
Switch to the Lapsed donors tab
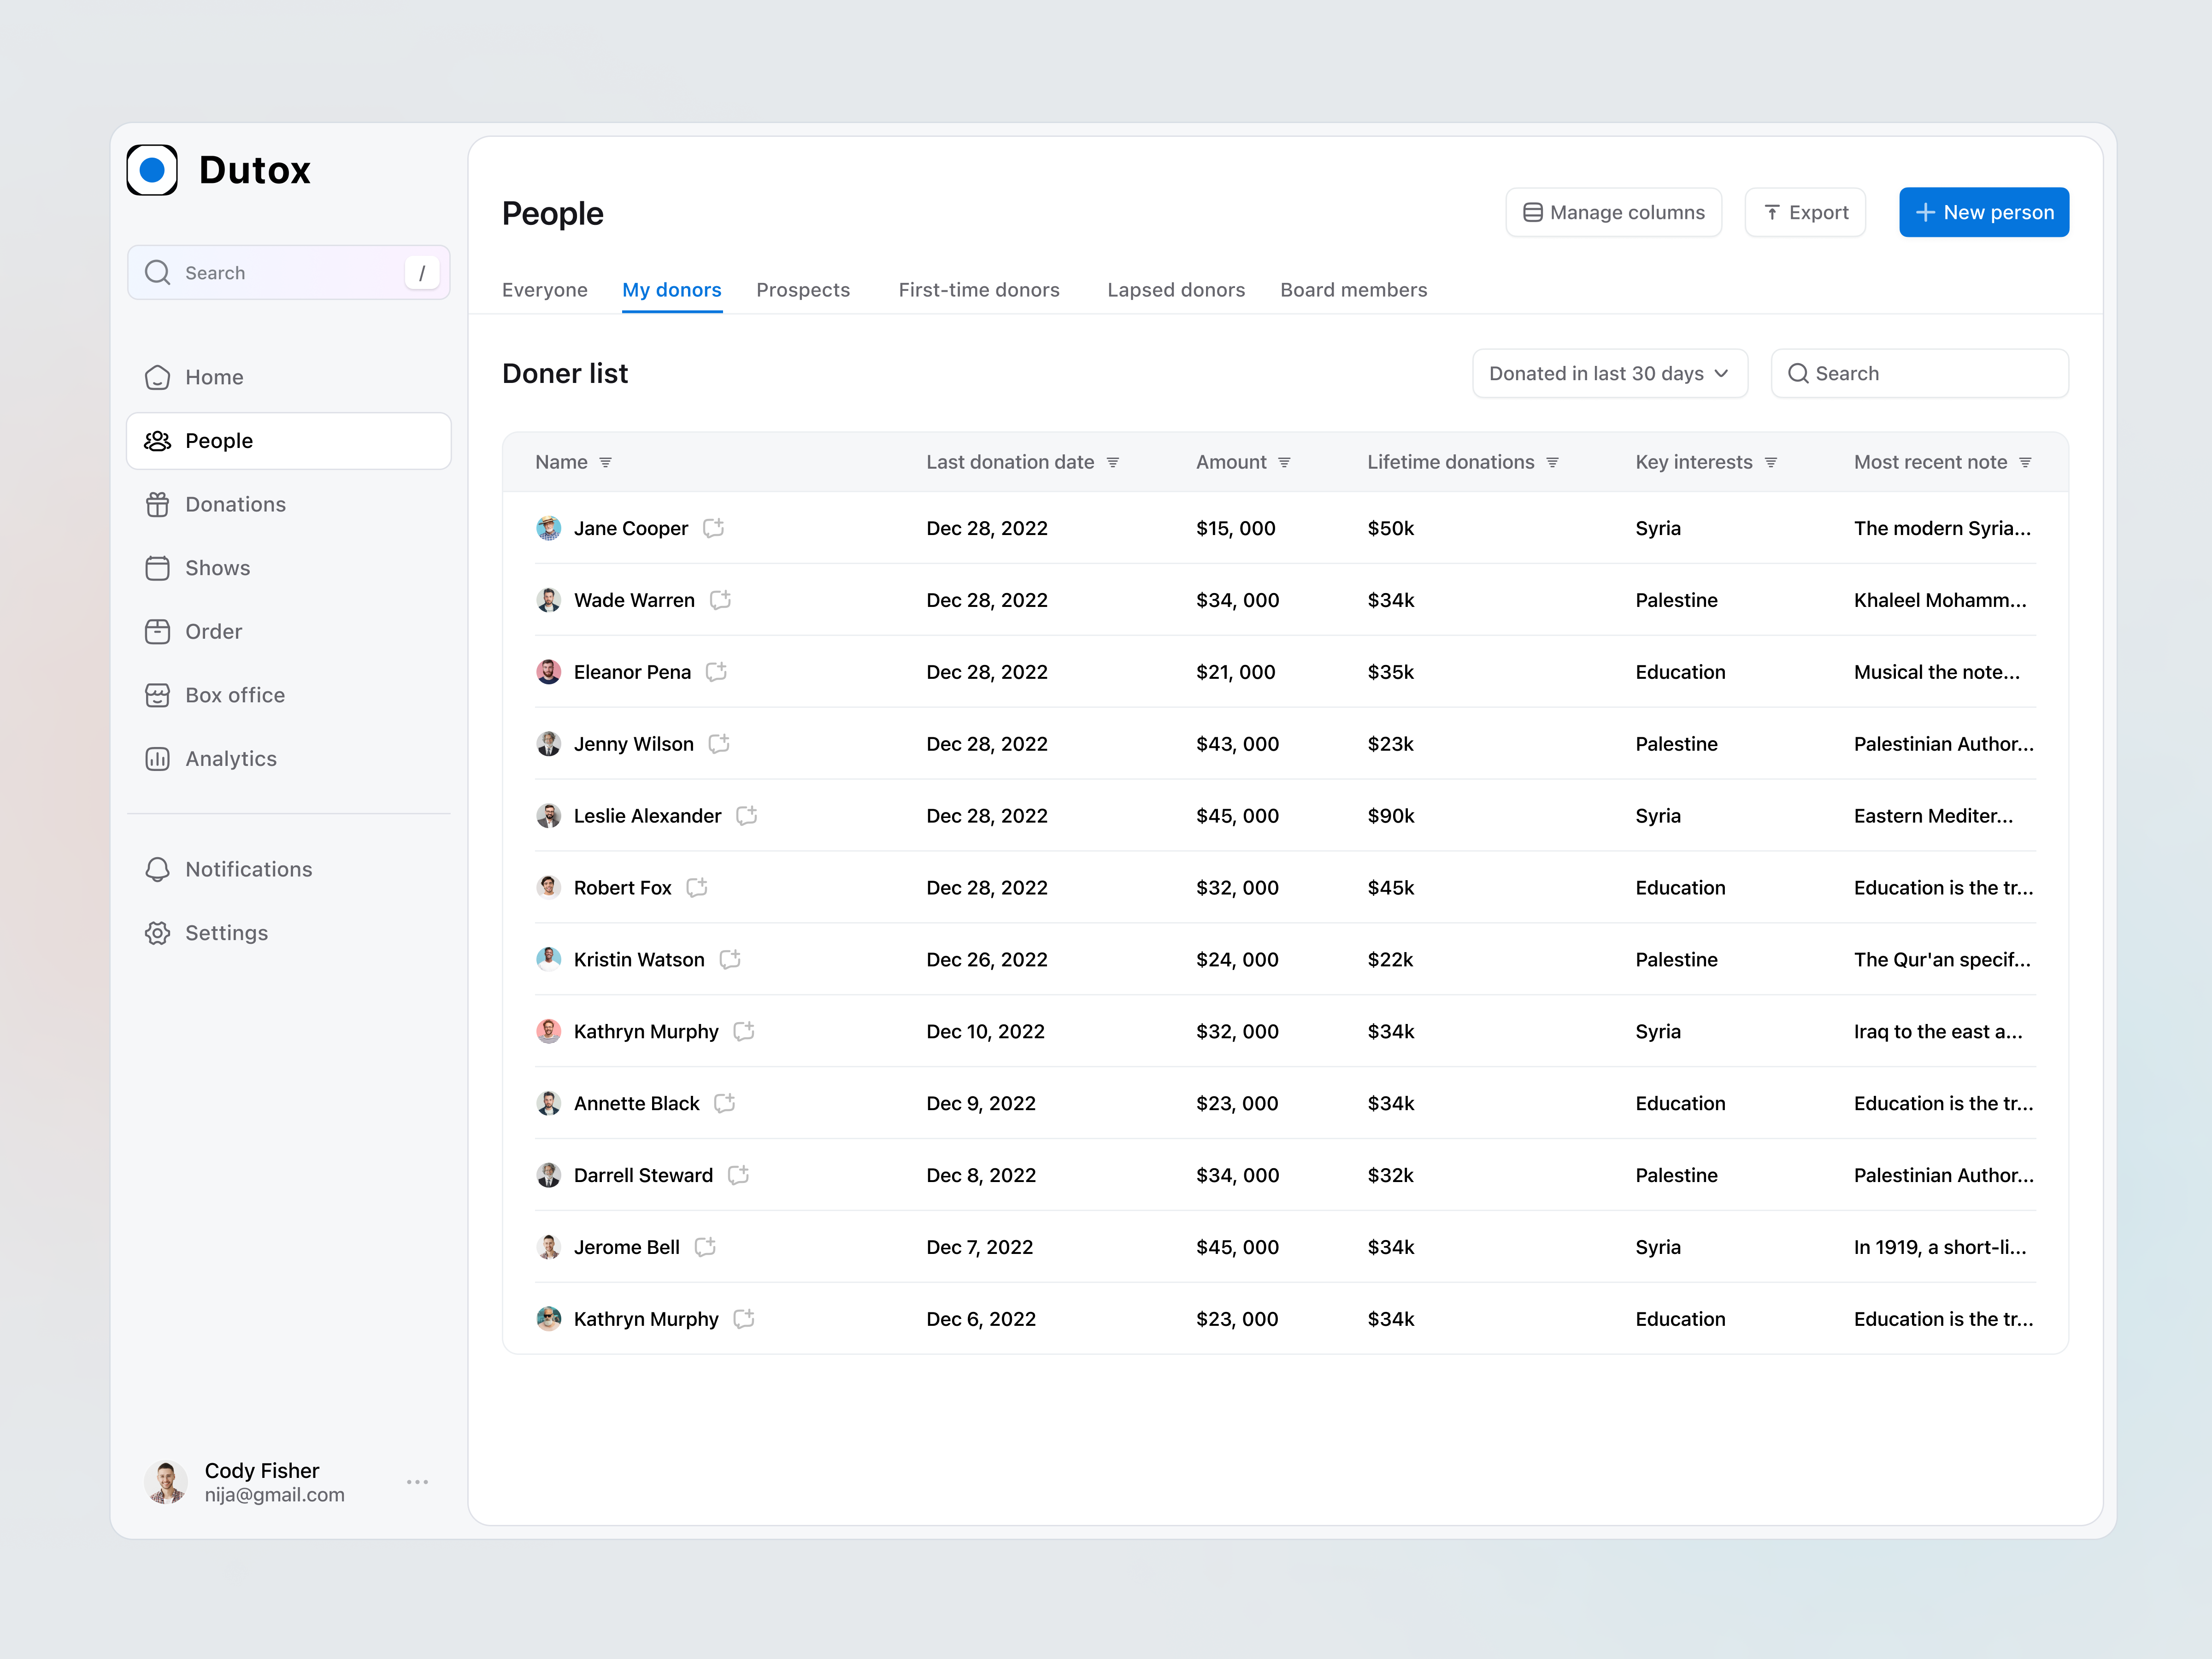[1176, 290]
